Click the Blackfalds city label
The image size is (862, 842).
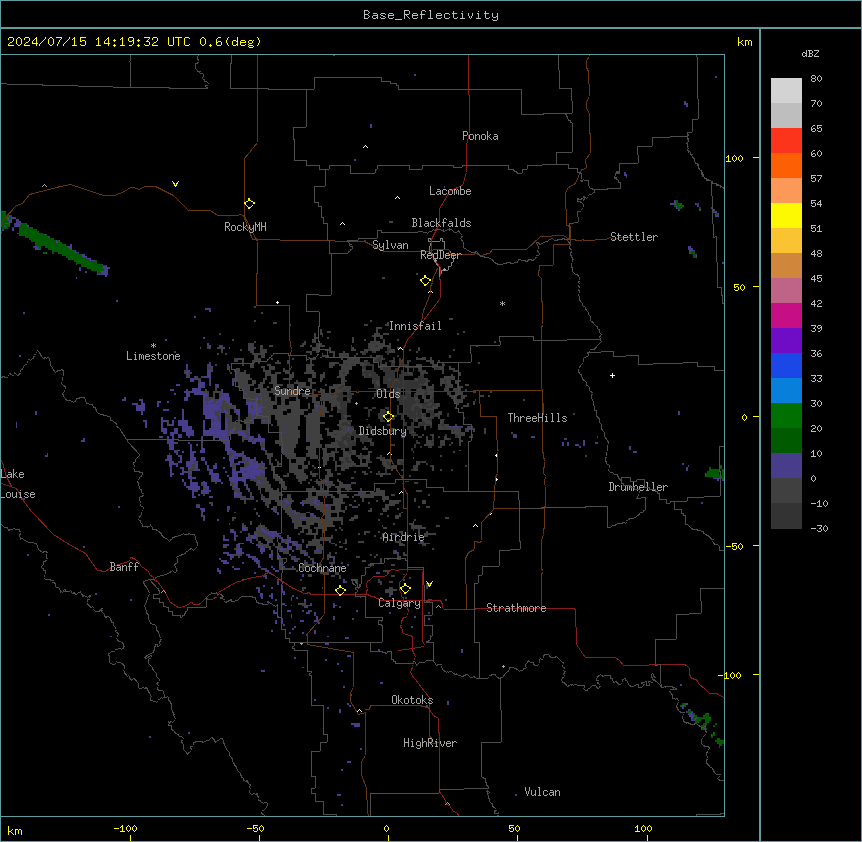(x=441, y=223)
